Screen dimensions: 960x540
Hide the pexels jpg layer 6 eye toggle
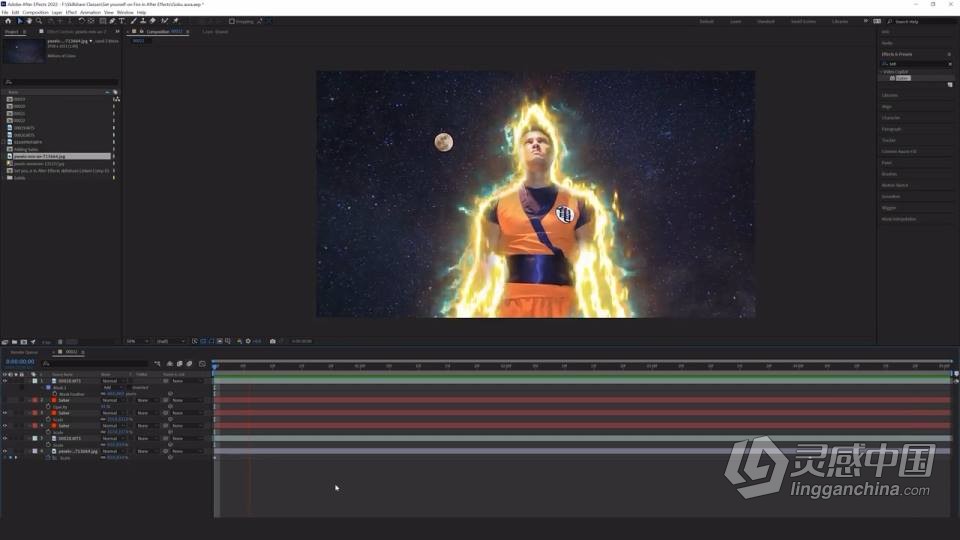coord(5,451)
